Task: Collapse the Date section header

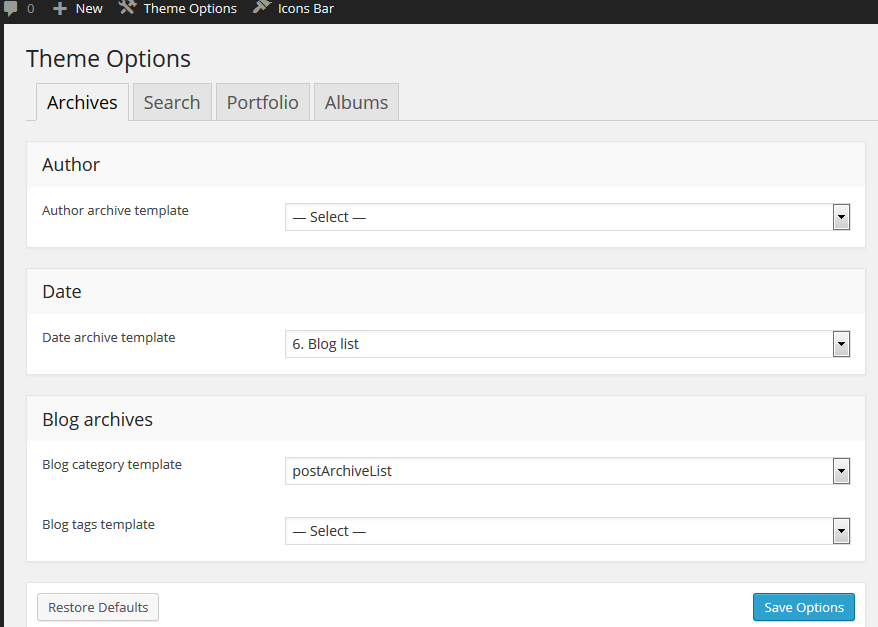Action: (445, 292)
